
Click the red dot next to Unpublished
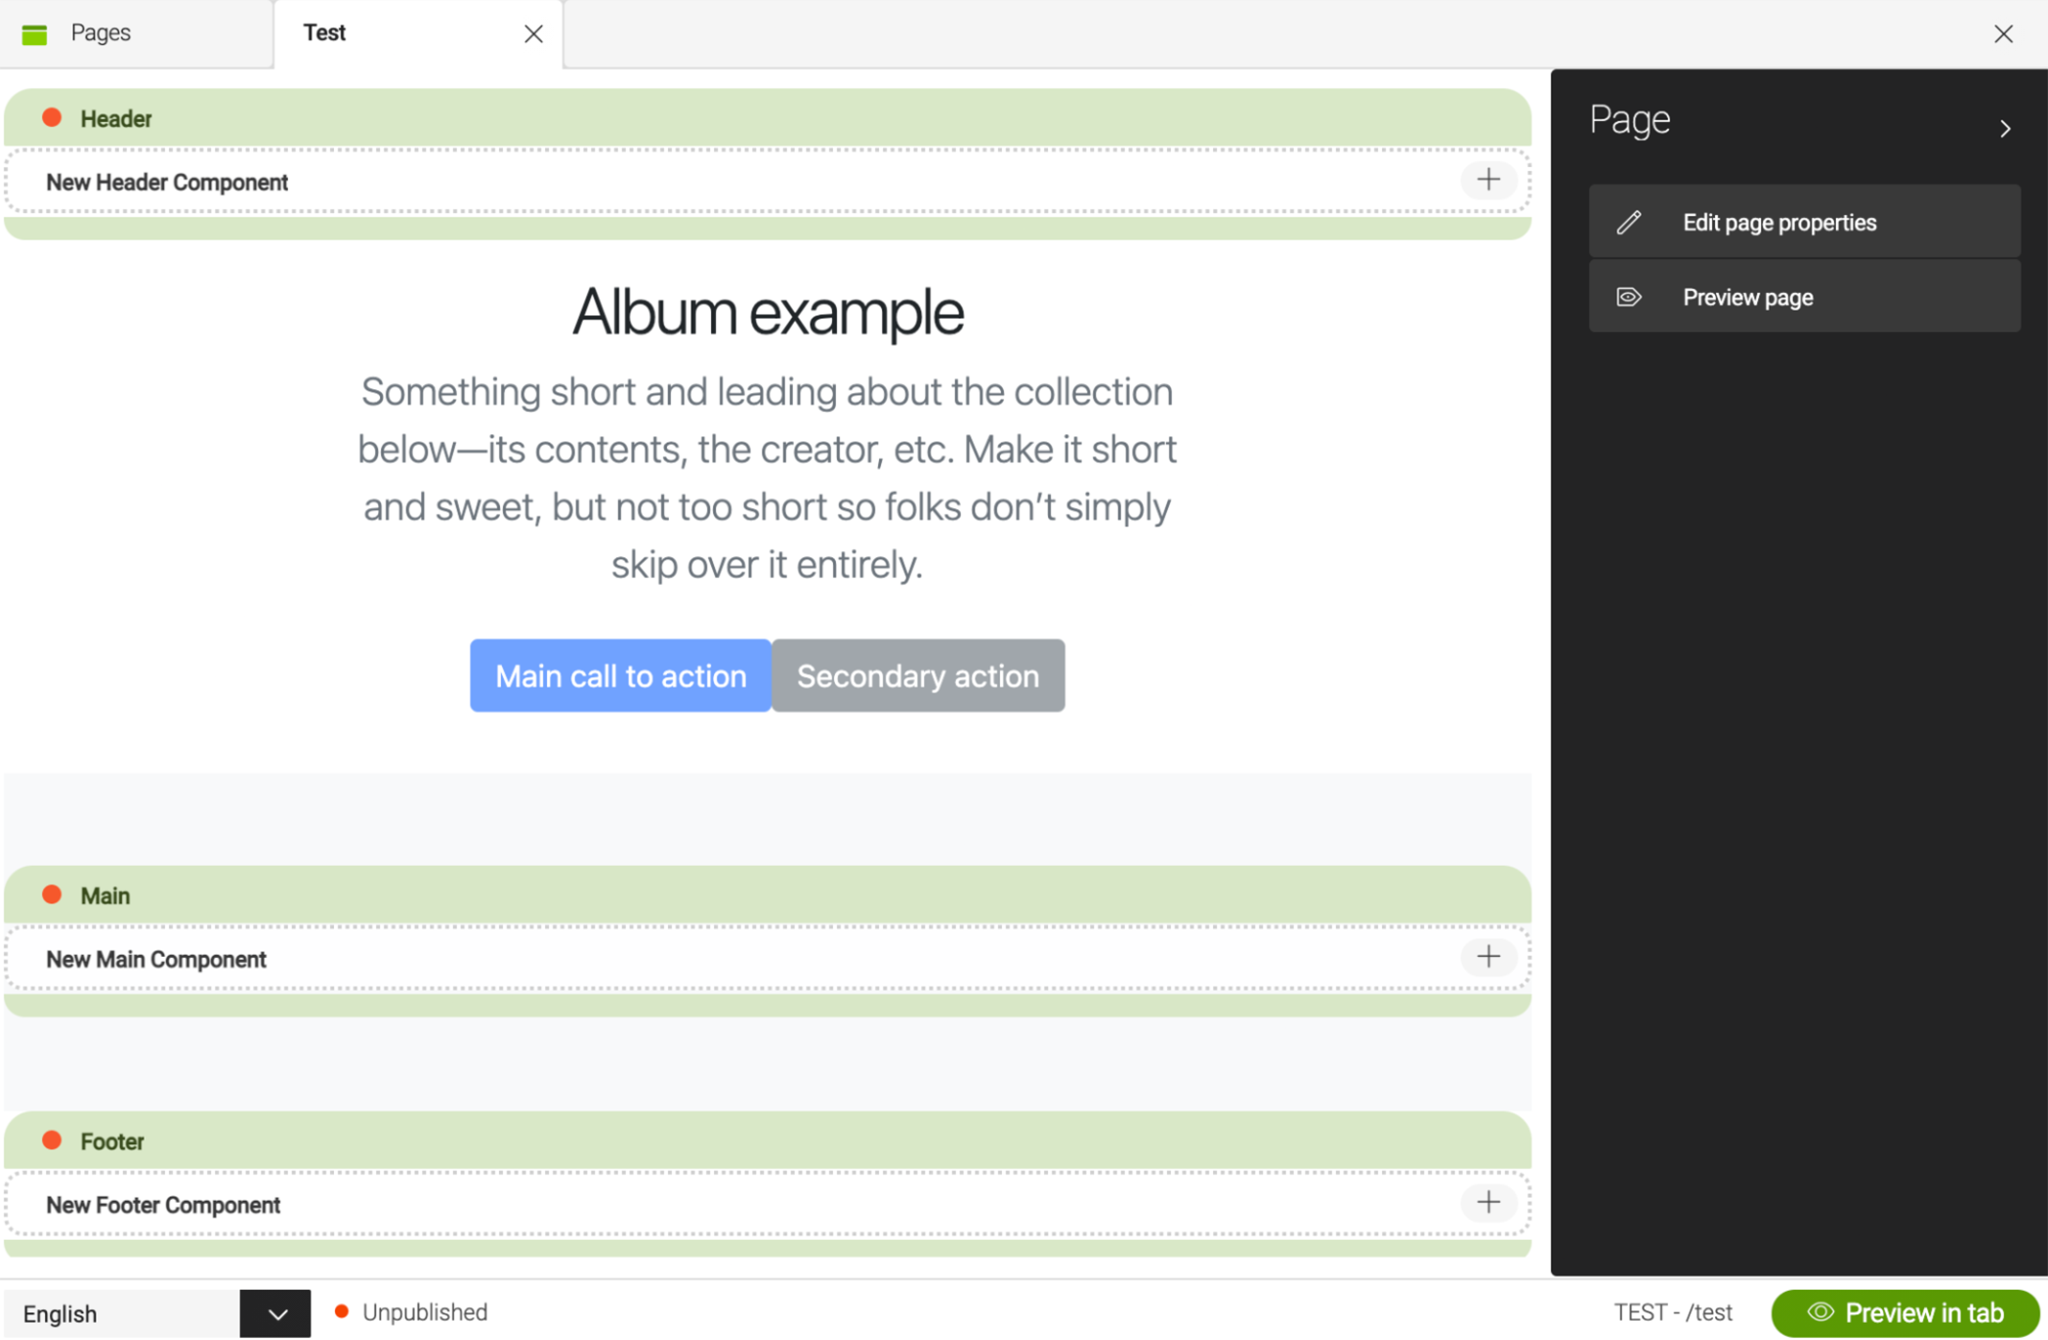[341, 1310]
